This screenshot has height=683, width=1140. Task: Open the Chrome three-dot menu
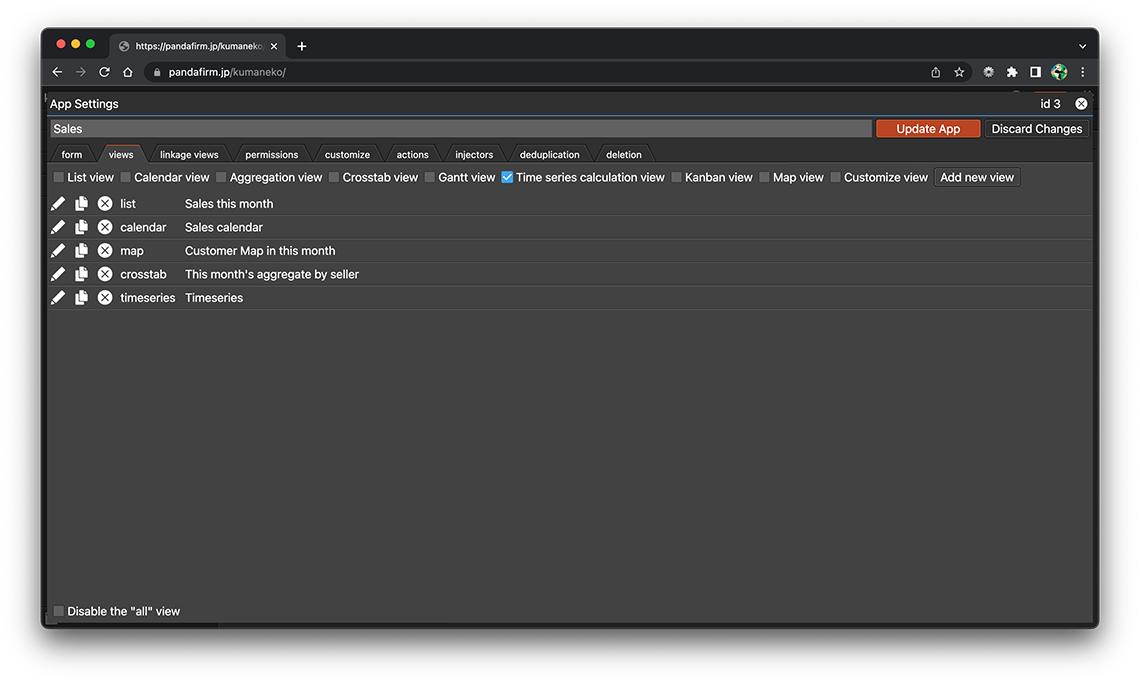1082,72
